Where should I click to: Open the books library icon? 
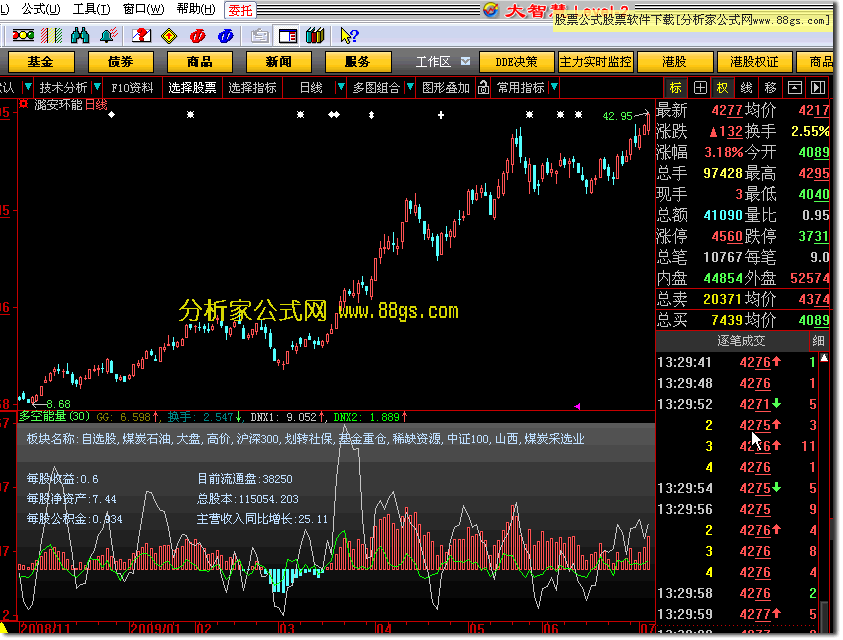click(315, 36)
